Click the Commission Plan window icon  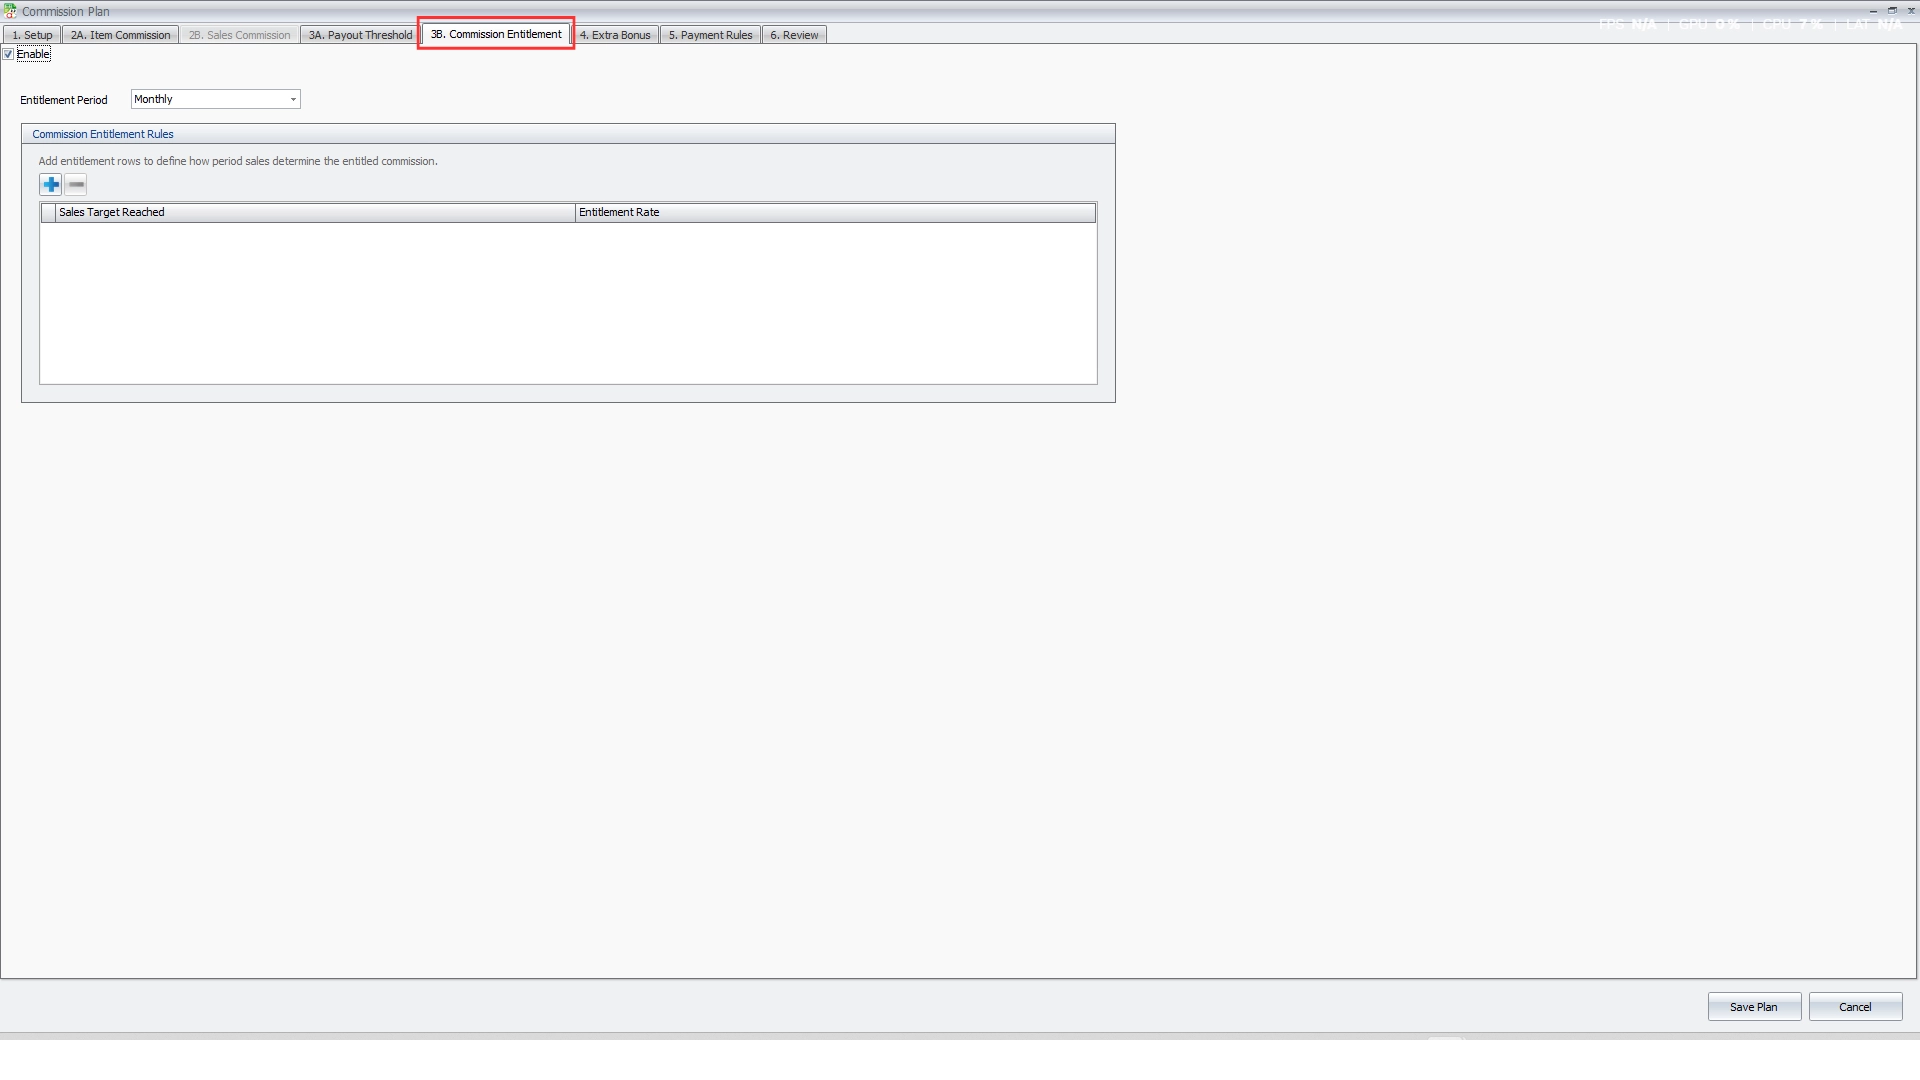10,11
